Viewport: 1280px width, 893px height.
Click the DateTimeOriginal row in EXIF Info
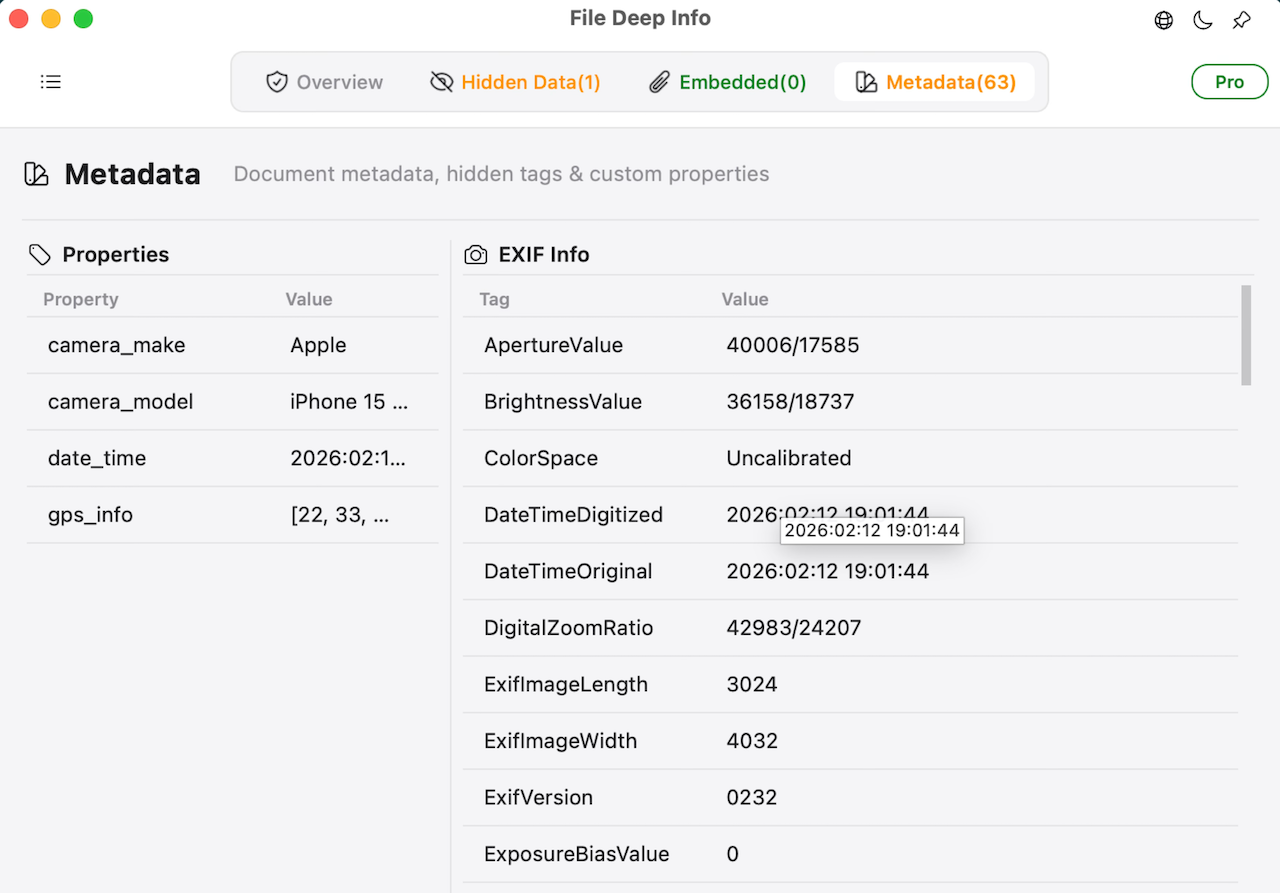coord(850,571)
